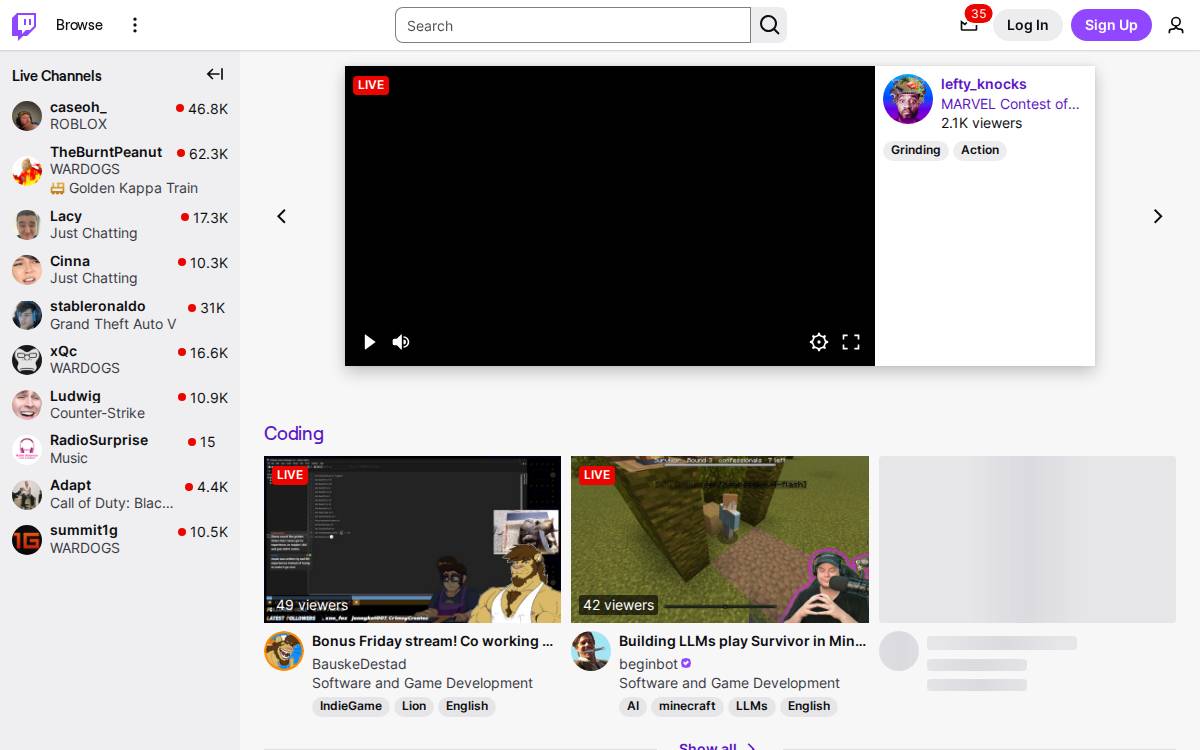
Task: Open the Browse menu
Action: click(79, 25)
